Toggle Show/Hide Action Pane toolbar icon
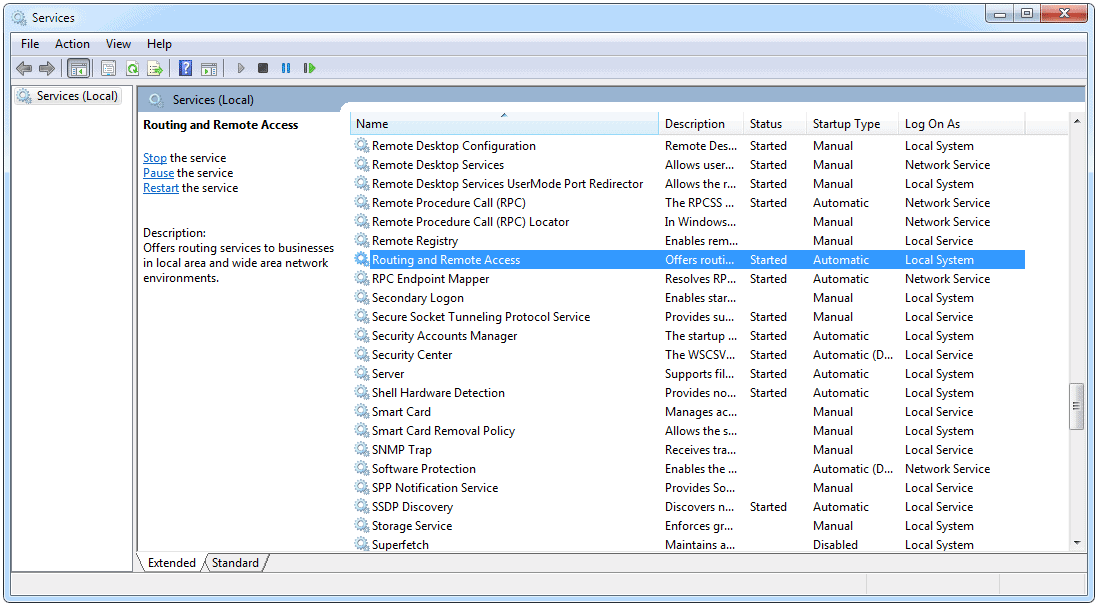1097x606 pixels. click(209, 68)
